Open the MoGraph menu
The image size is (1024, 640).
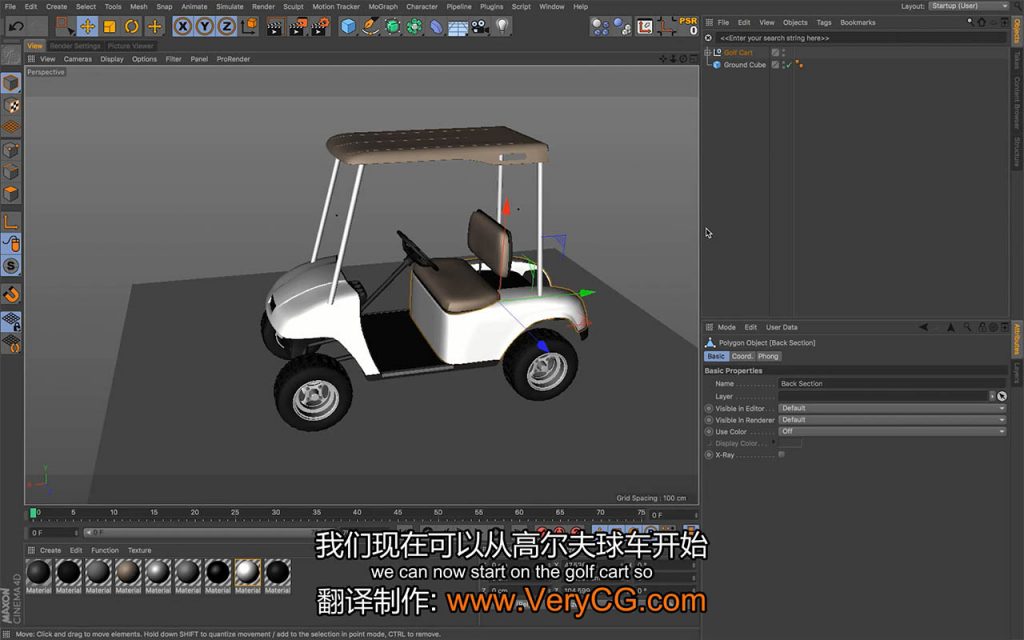383,6
